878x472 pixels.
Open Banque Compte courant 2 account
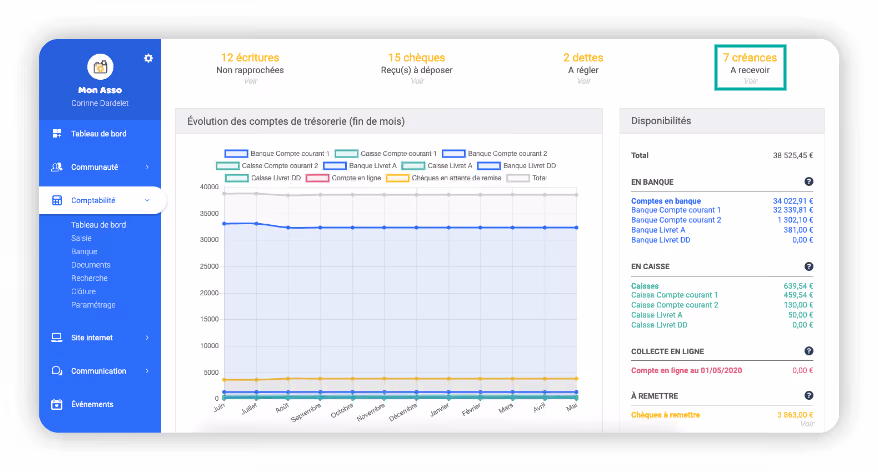point(676,220)
